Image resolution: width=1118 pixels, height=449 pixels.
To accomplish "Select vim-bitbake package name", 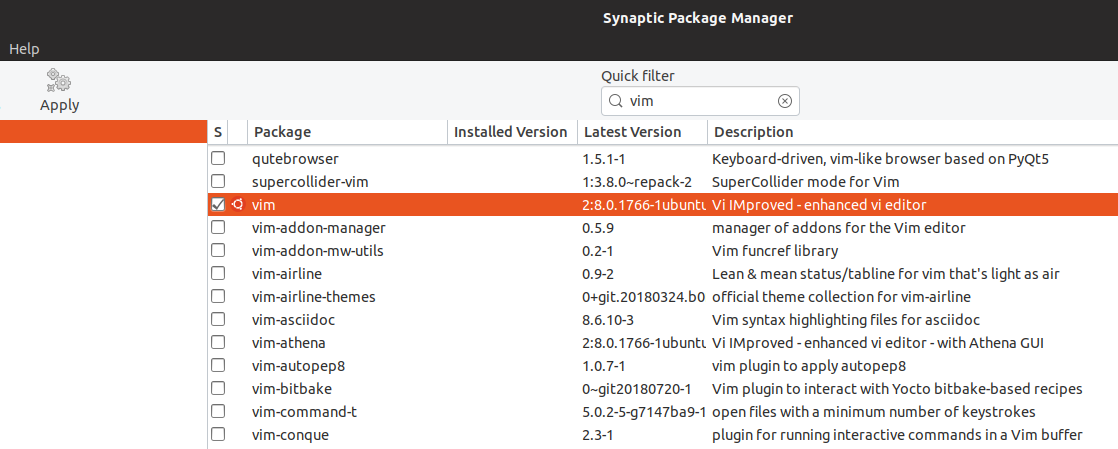I will (292, 388).
